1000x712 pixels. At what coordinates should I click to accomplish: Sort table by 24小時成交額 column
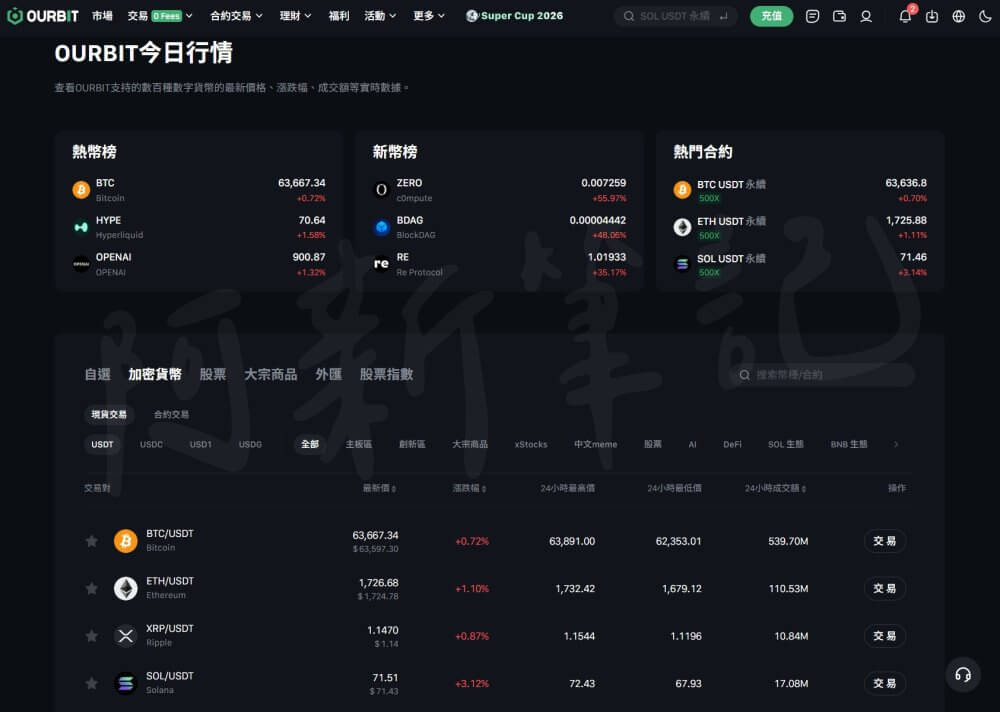click(x=776, y=488)
